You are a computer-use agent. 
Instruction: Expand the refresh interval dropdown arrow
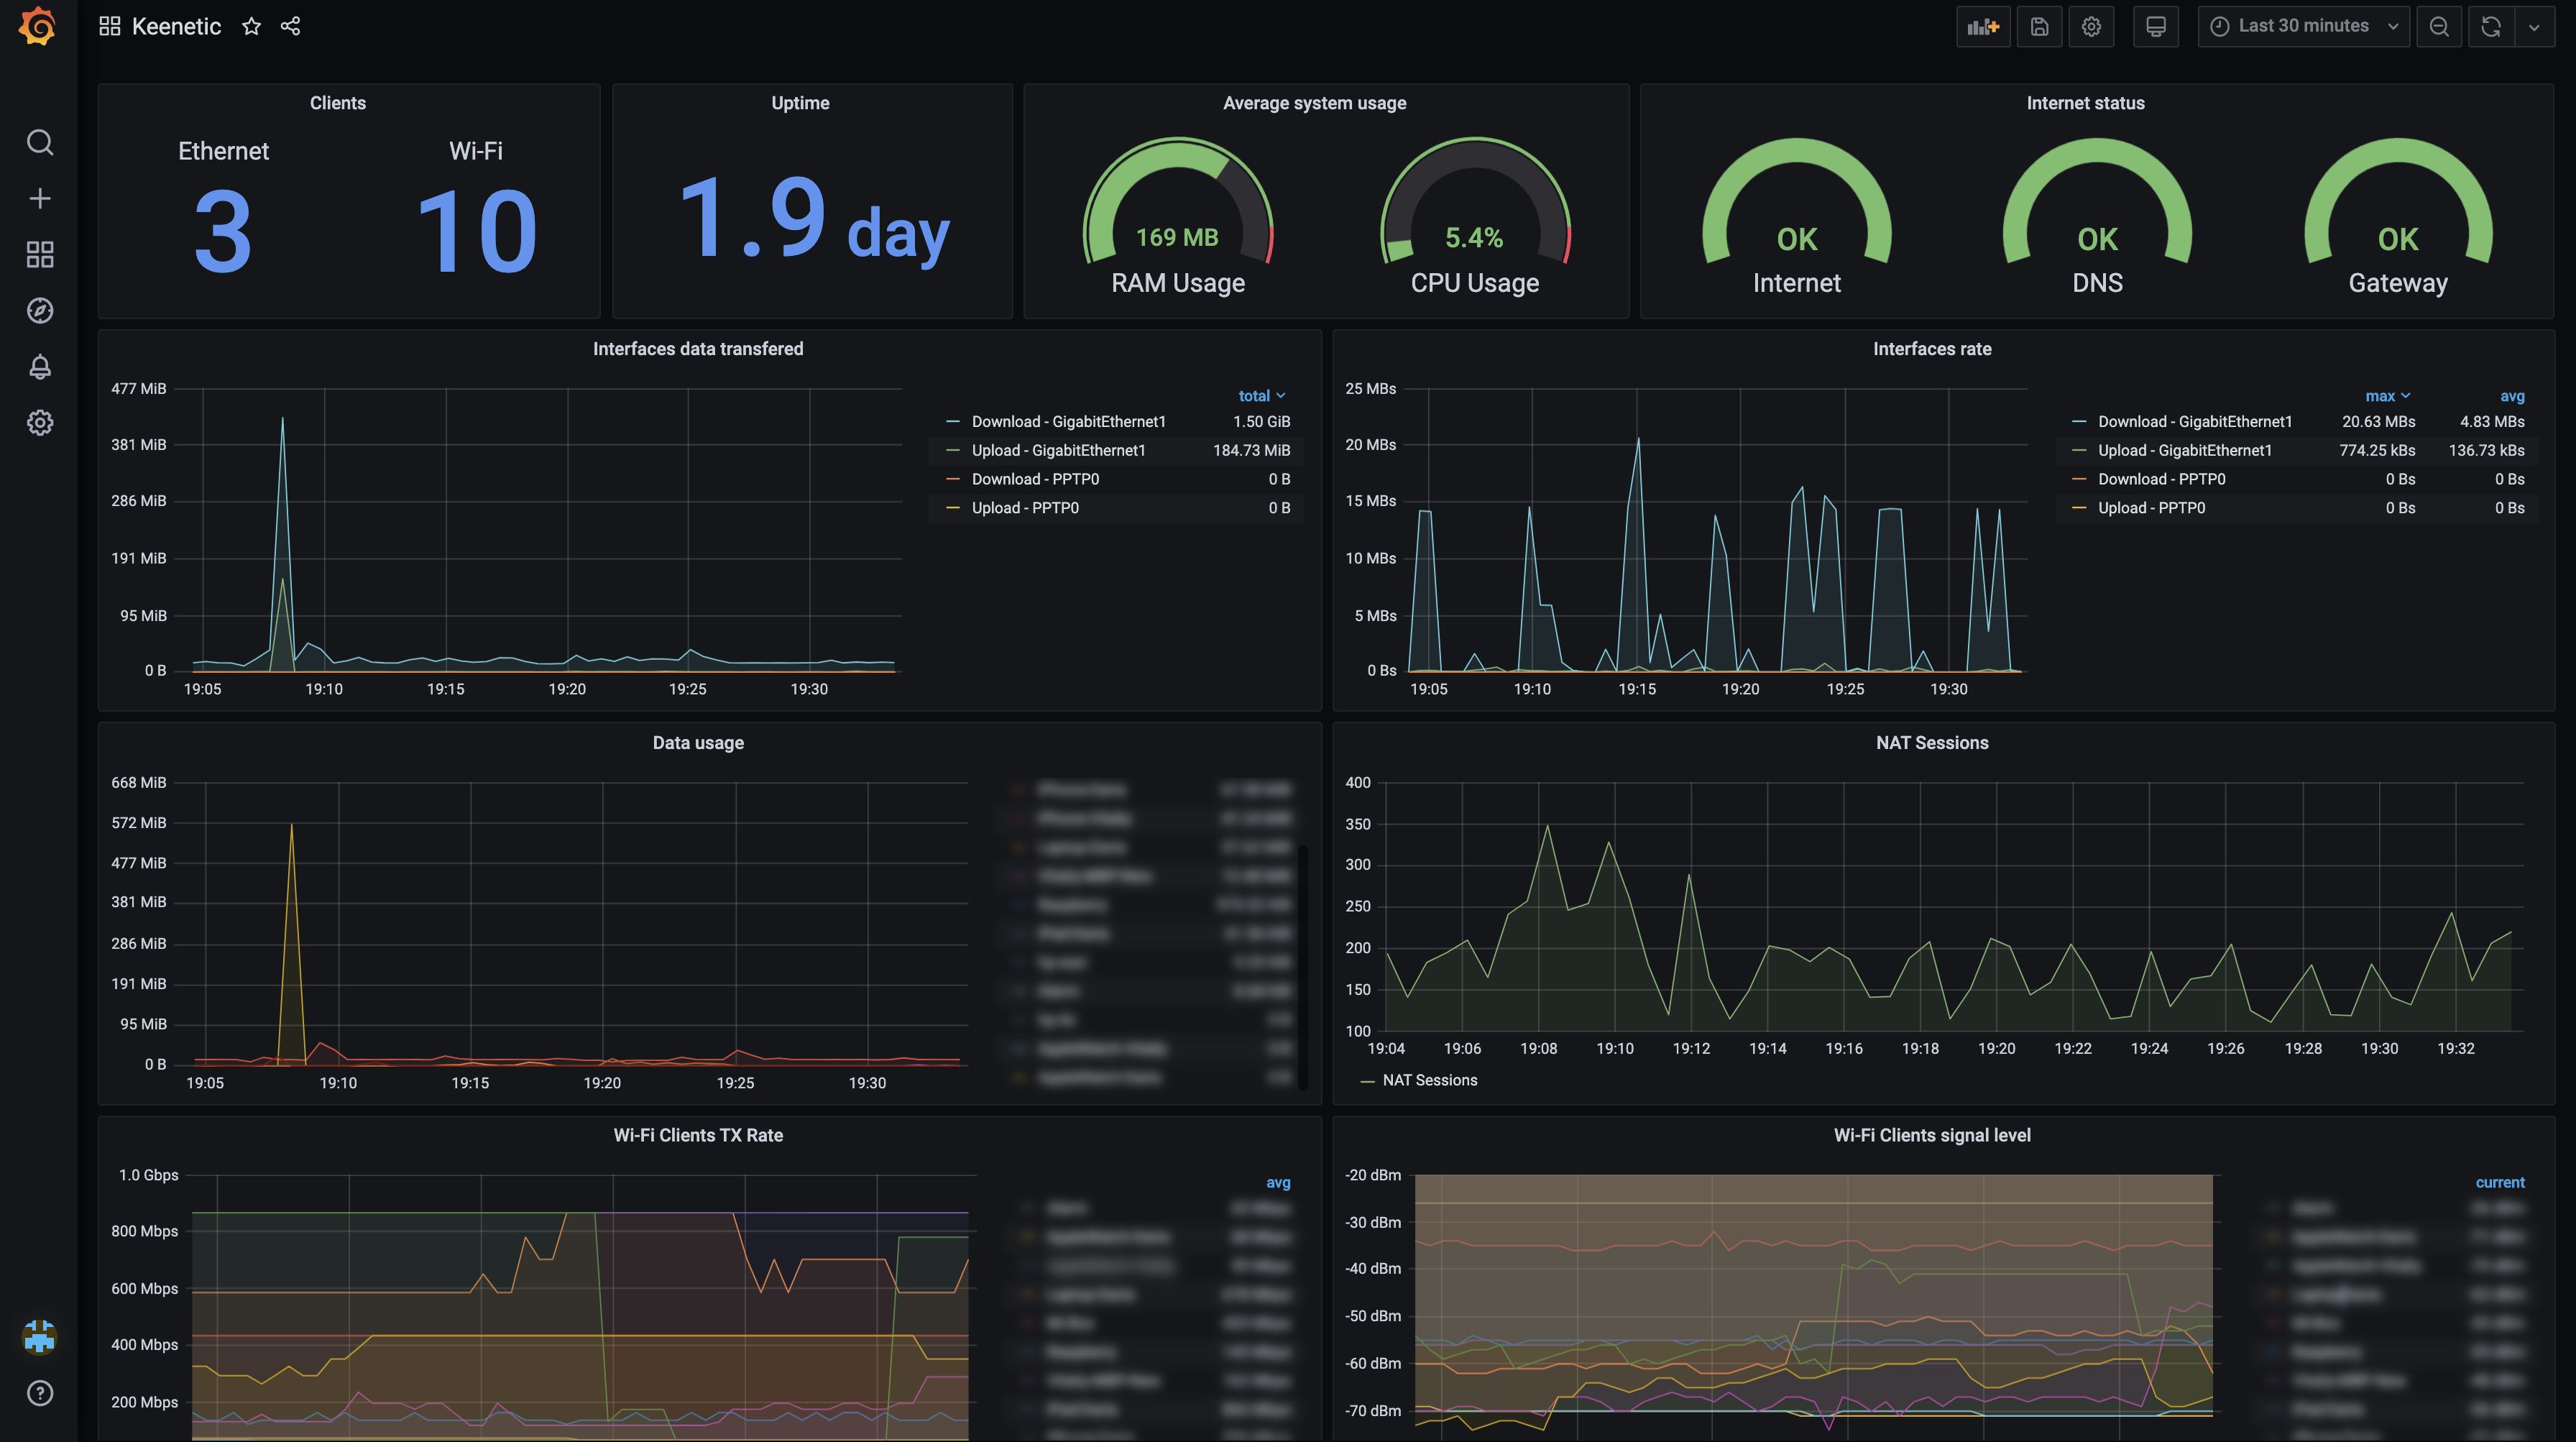2534,27
